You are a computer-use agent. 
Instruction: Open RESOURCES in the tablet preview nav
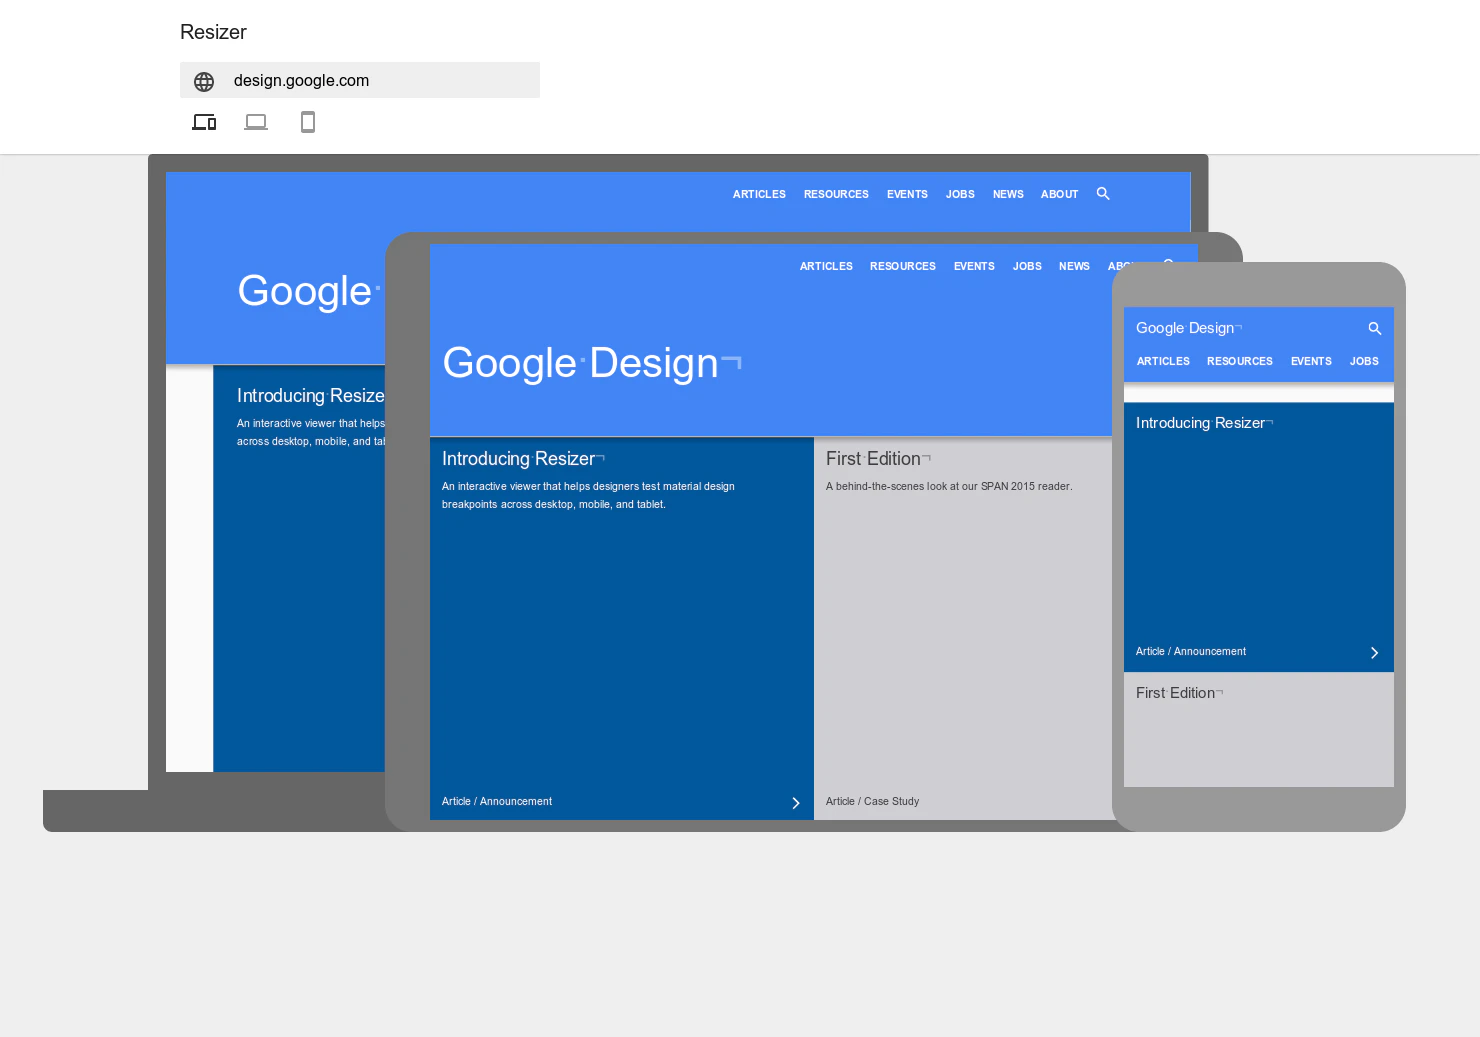[903, 266]
